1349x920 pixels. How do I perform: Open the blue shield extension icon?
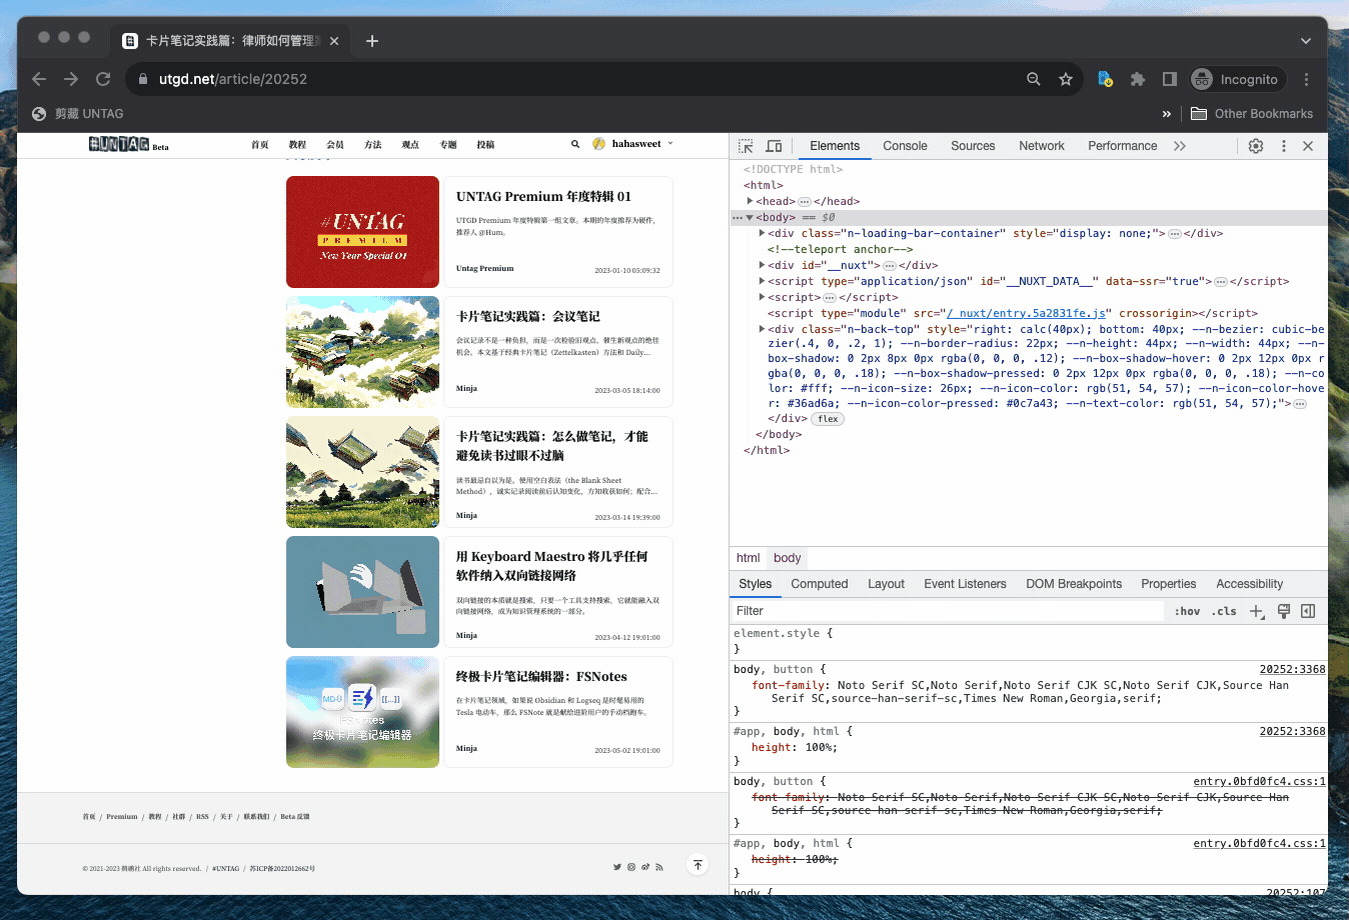[x=1105, y=79]
